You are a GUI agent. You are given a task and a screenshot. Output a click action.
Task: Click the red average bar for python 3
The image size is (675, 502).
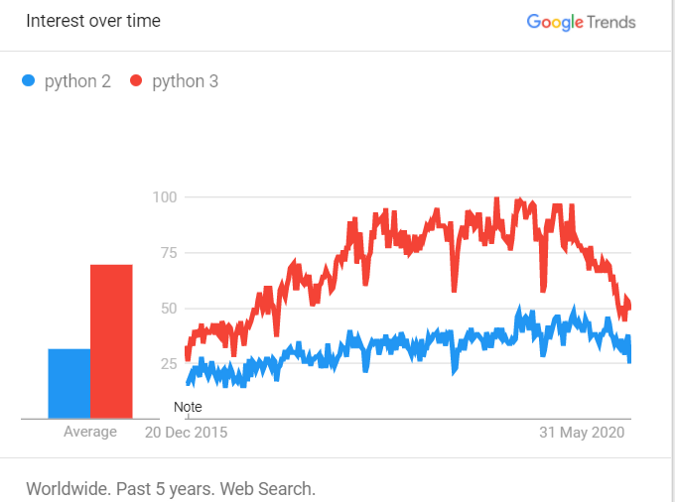click(111, 341)
